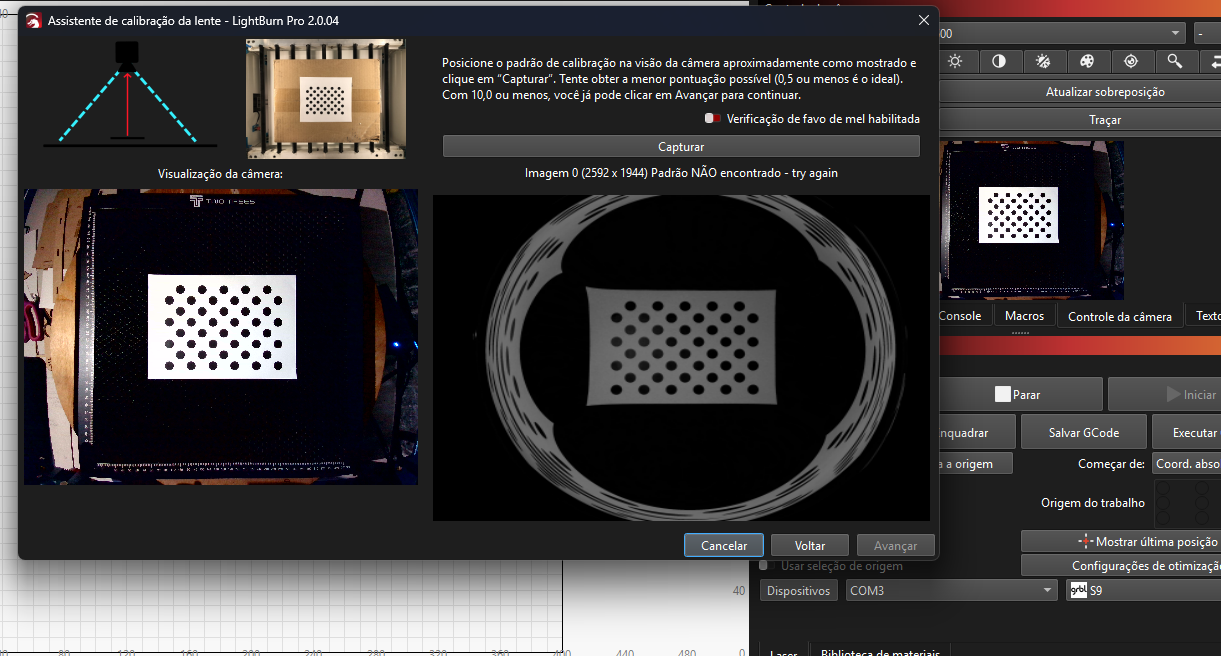Toggle the Usar seleção de origem switch
This screenshot has height=656, width=1221.
tap(765, 566)
